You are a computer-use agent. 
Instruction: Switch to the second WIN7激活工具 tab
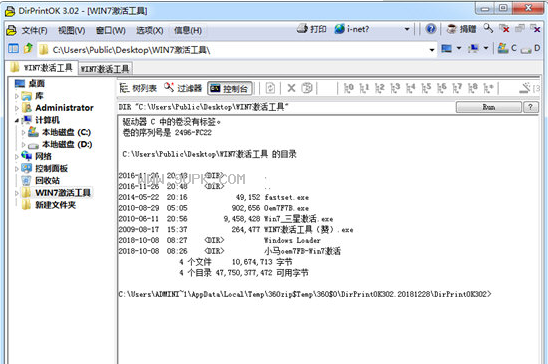tap(105, 69)
